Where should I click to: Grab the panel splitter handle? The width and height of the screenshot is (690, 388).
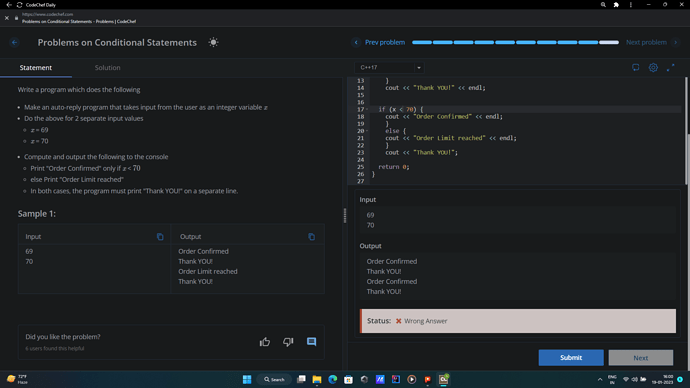(345, 216)
